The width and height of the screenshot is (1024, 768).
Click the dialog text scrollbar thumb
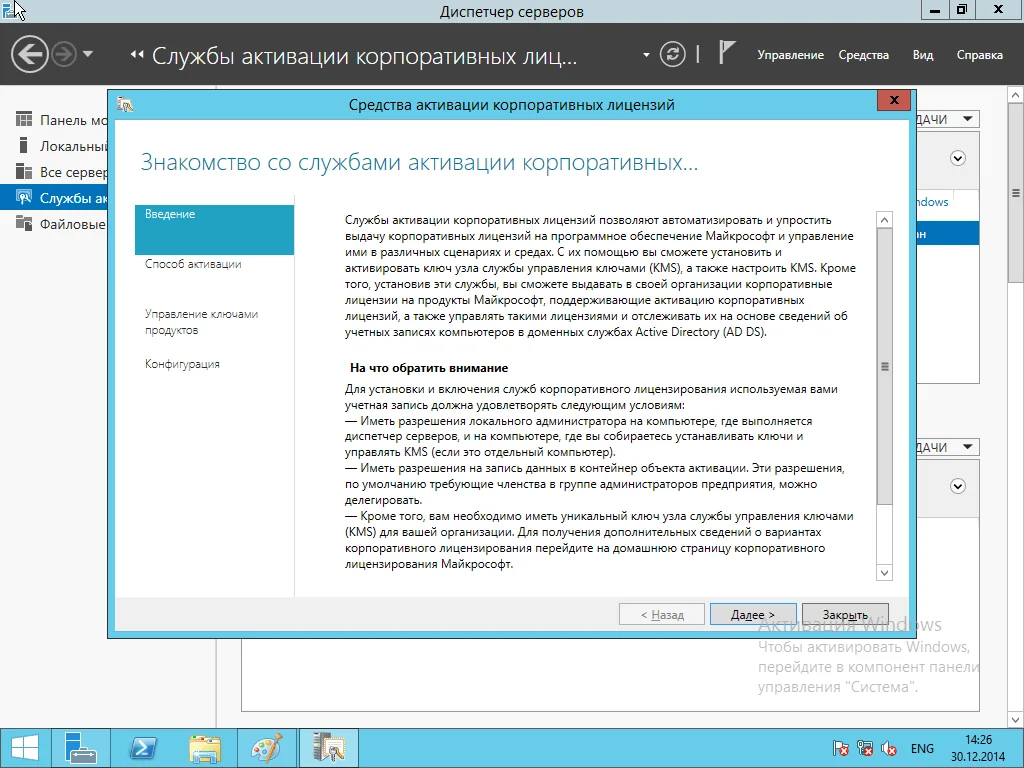884,366
